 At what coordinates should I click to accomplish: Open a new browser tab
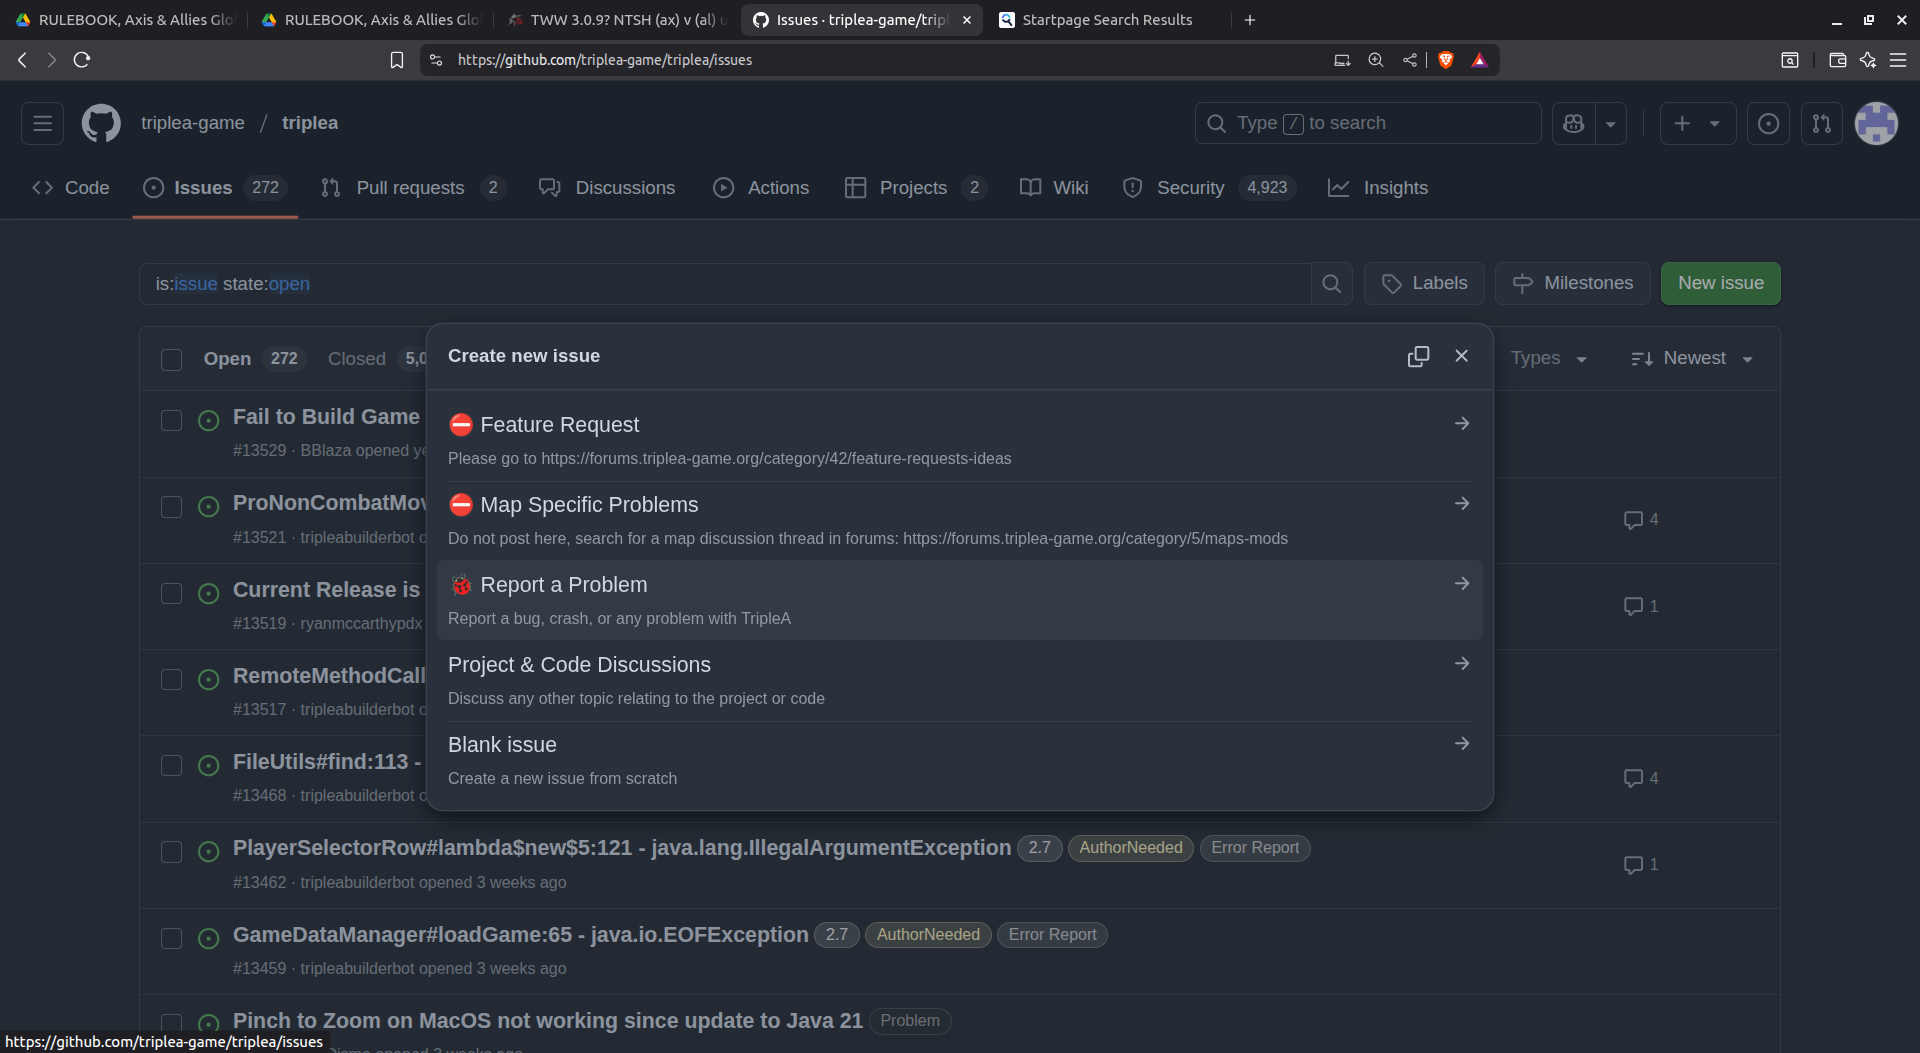coord(1250,20)
